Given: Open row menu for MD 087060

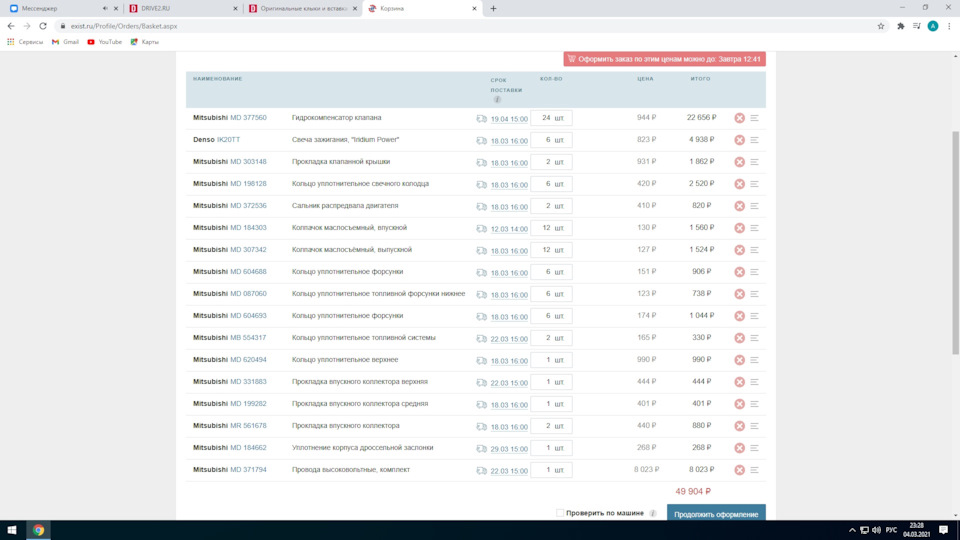Looking at the screenshot, I should tap(754, 294).
